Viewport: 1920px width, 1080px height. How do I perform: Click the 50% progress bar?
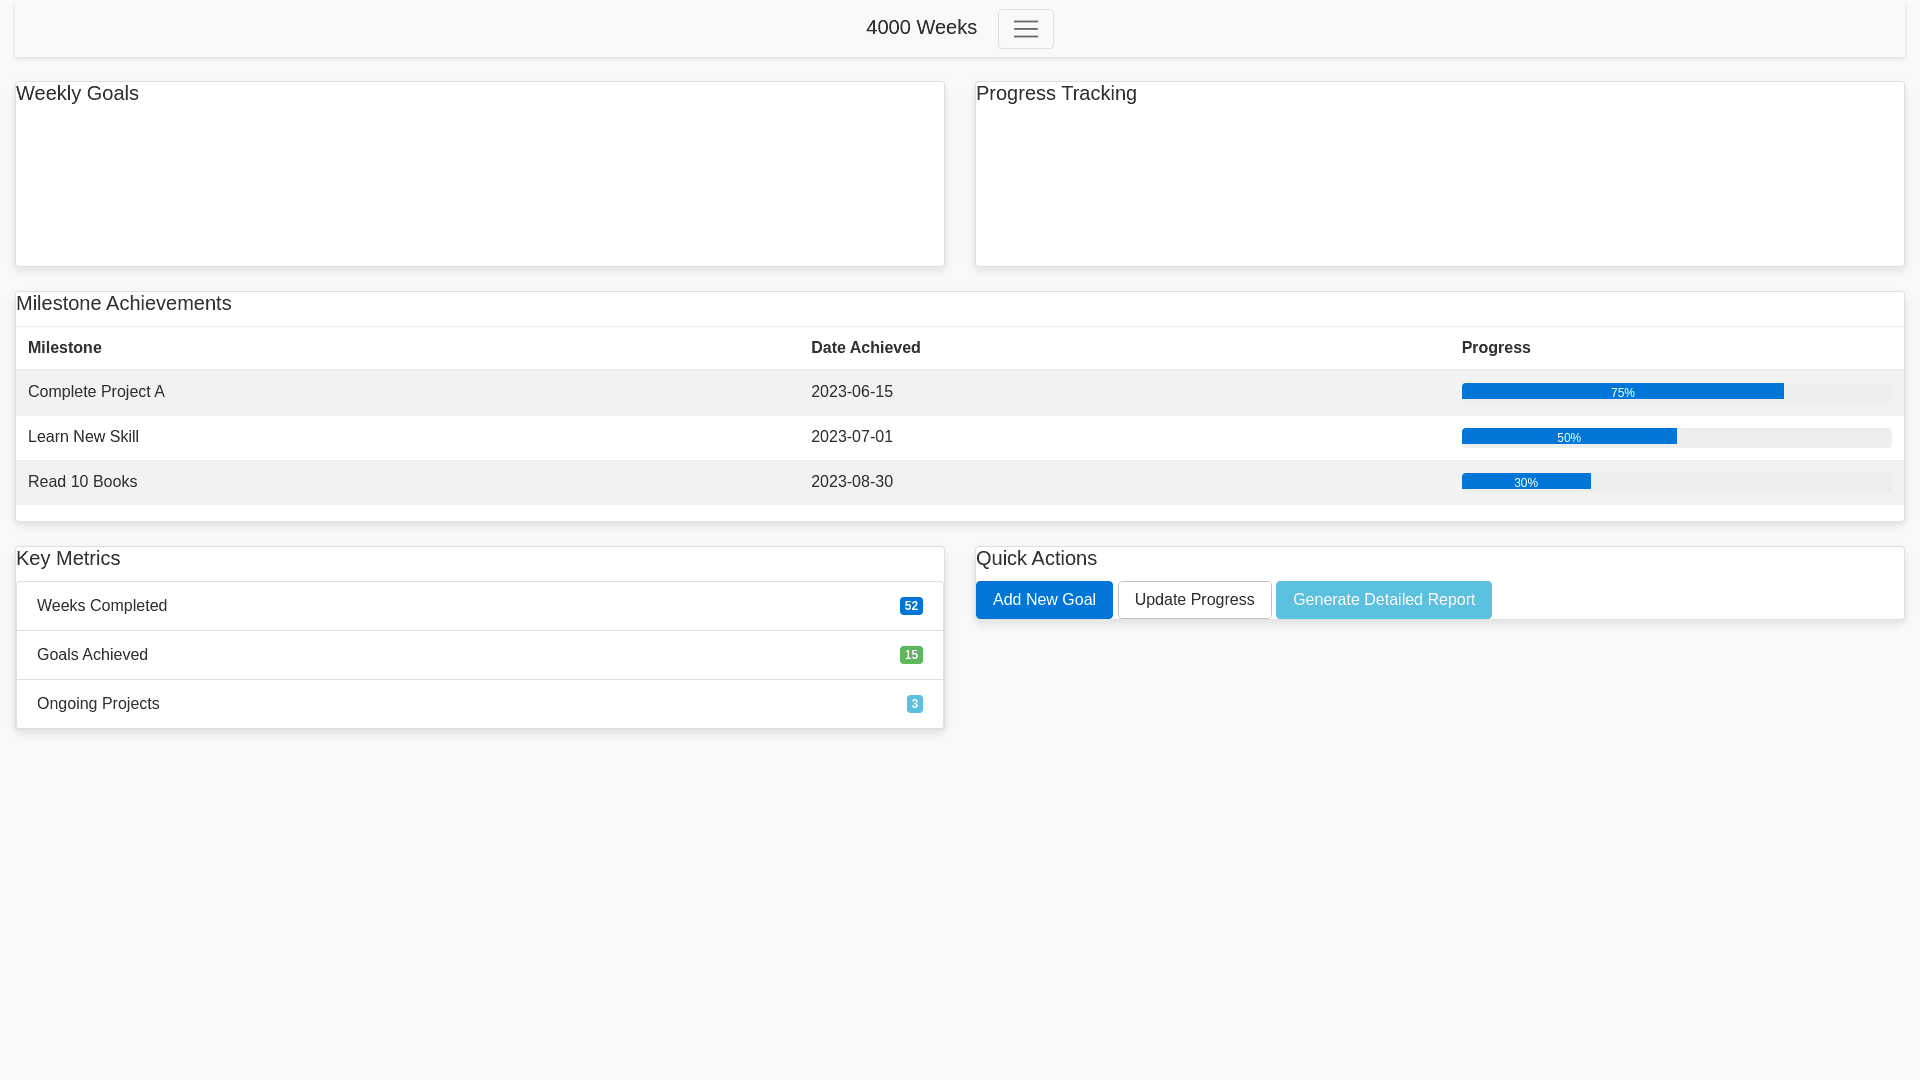tap(1568, 437)
